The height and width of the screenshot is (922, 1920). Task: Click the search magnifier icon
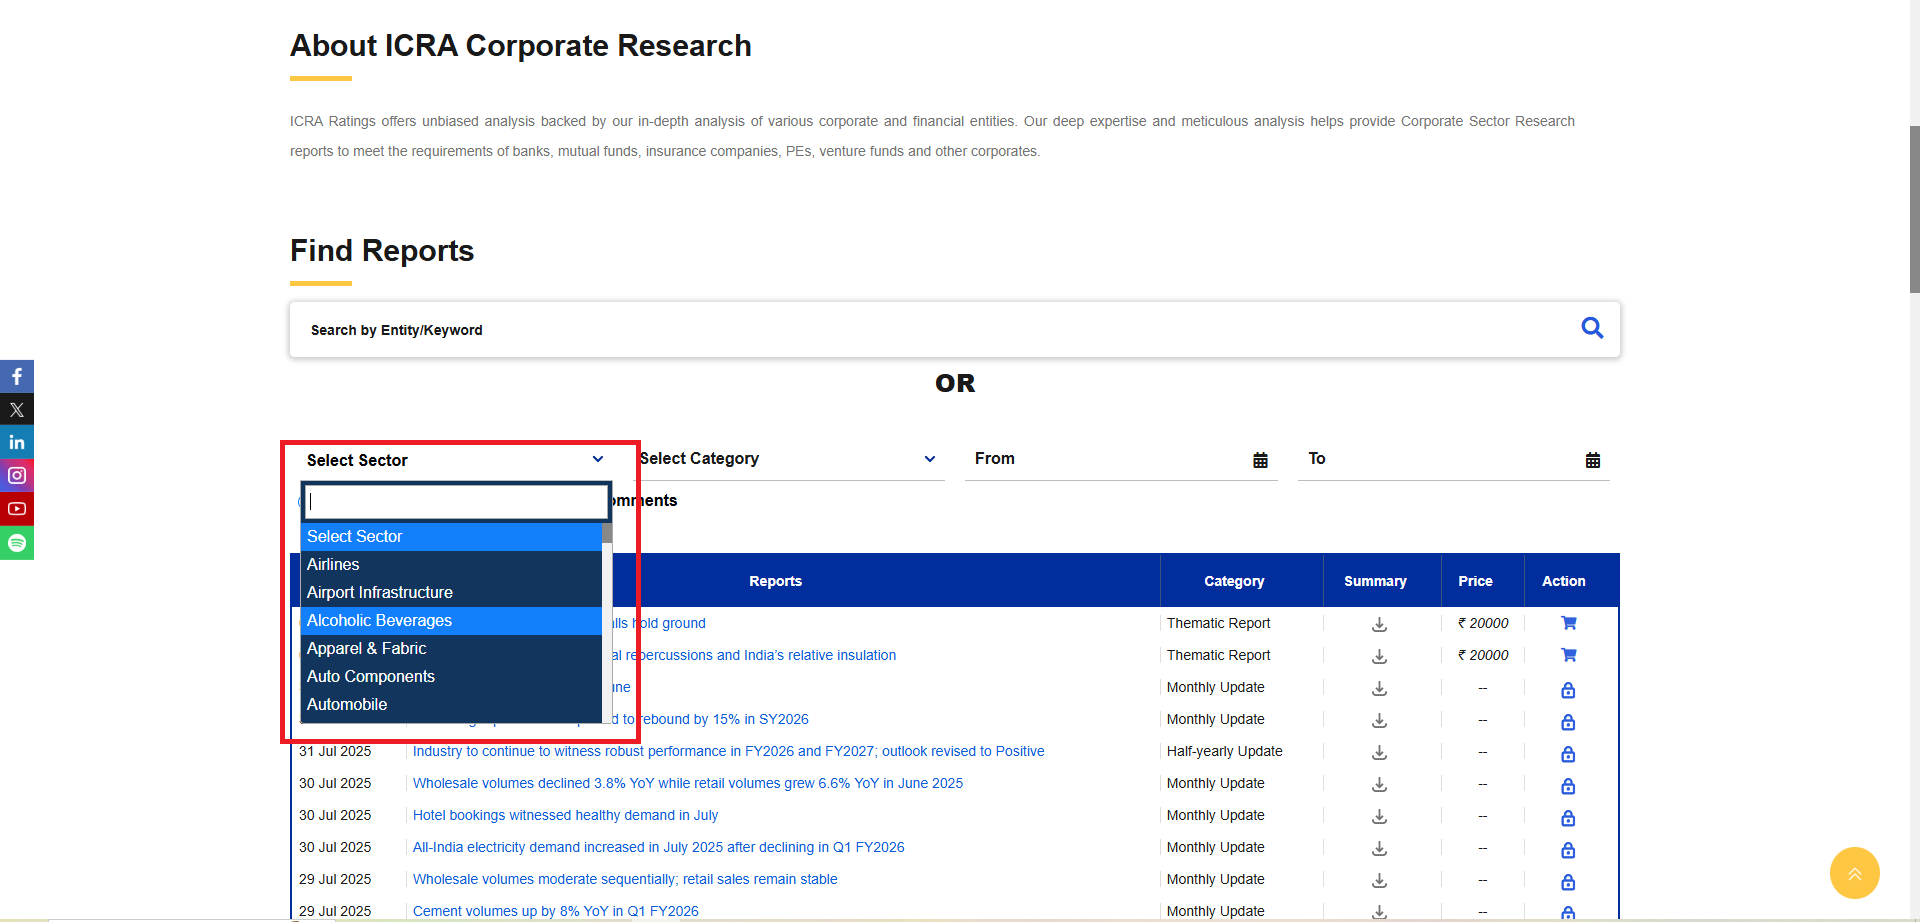point(1592,328)
